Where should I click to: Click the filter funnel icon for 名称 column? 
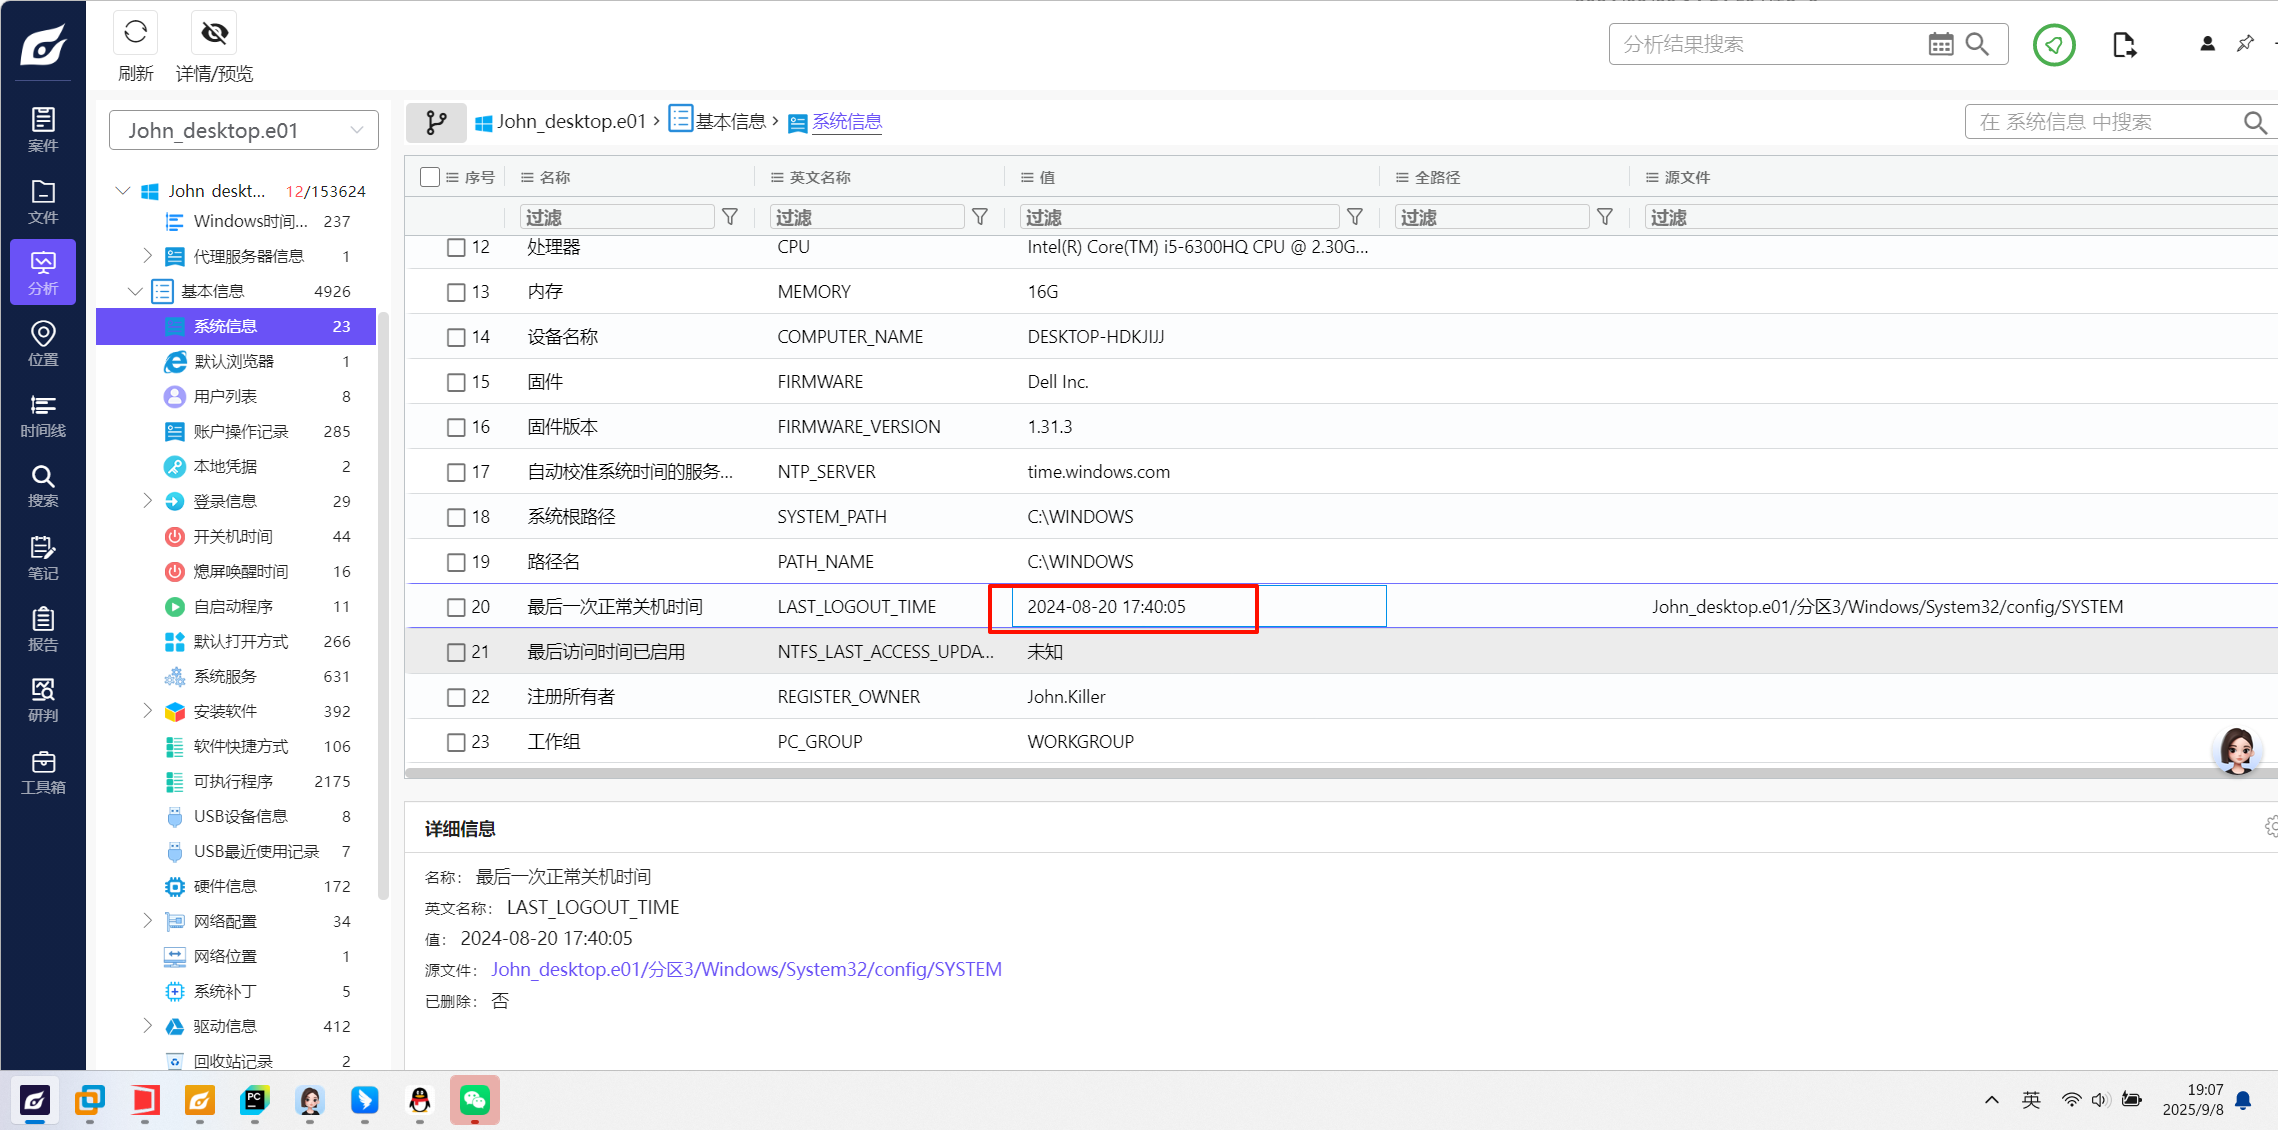[730, 217]
